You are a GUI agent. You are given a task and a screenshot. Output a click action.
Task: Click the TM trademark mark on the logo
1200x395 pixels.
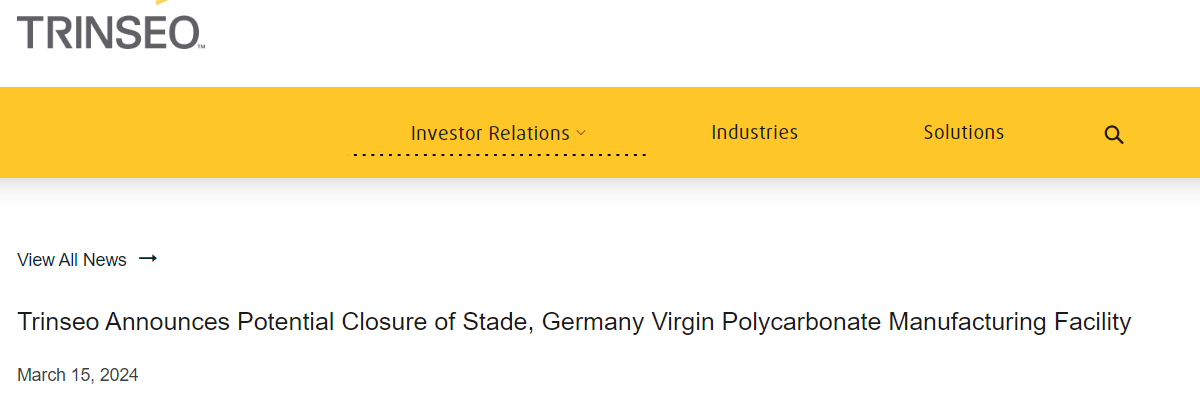coord(201,47)
